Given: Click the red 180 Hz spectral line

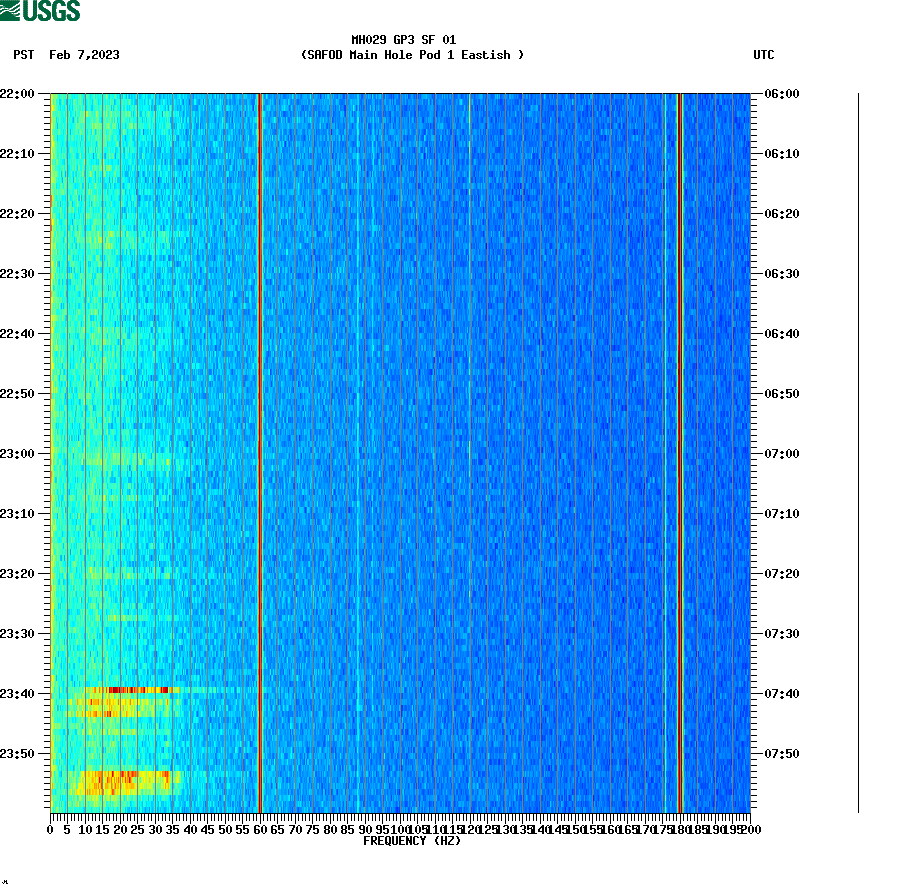Looking at the screenshot, I should point(678,450).
